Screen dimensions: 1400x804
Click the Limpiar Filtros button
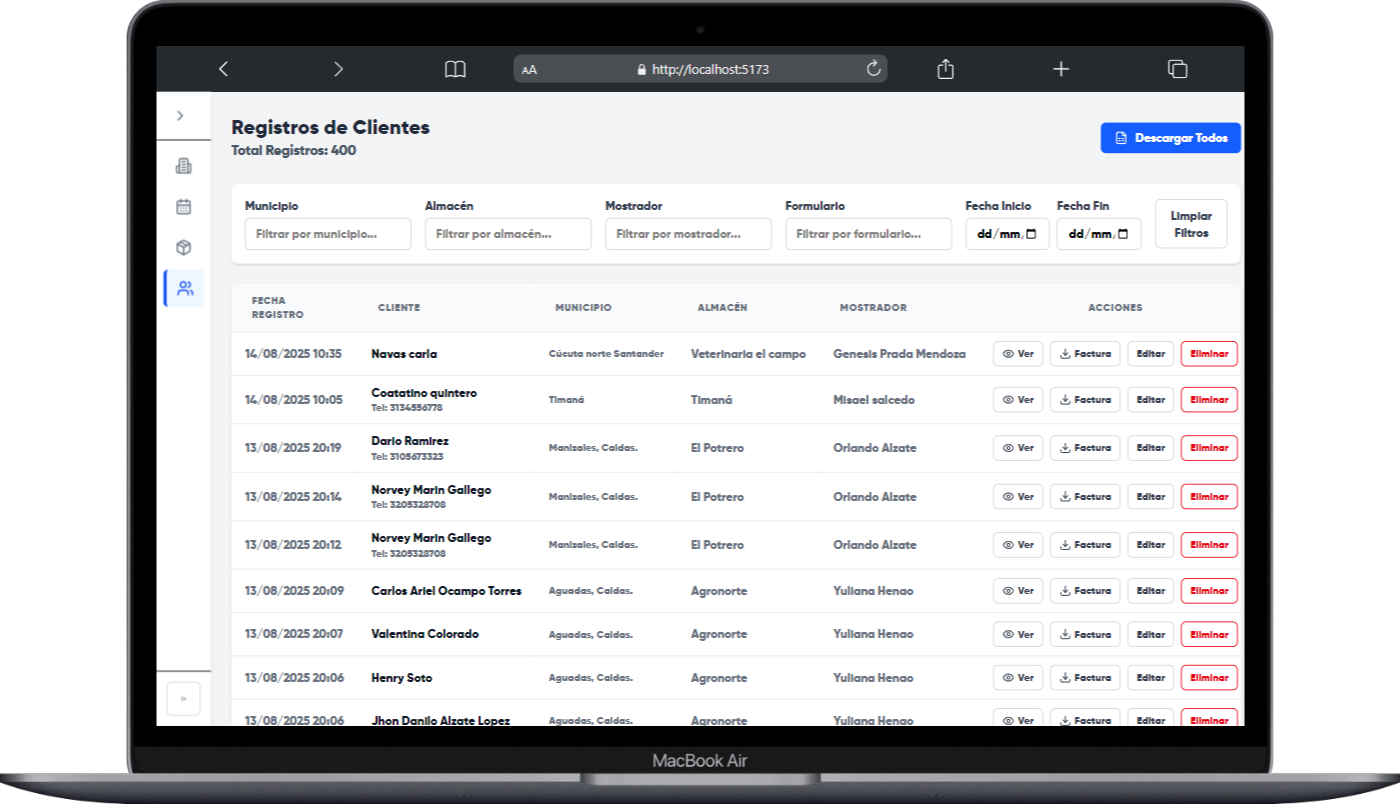[x=1191, y=224]
